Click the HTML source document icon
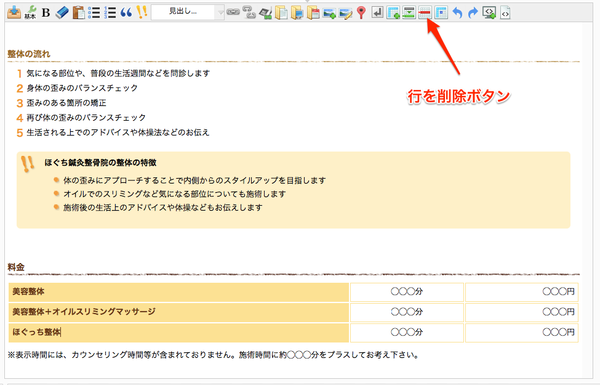This screenshot has width=600, height=385. coord(505,13)
